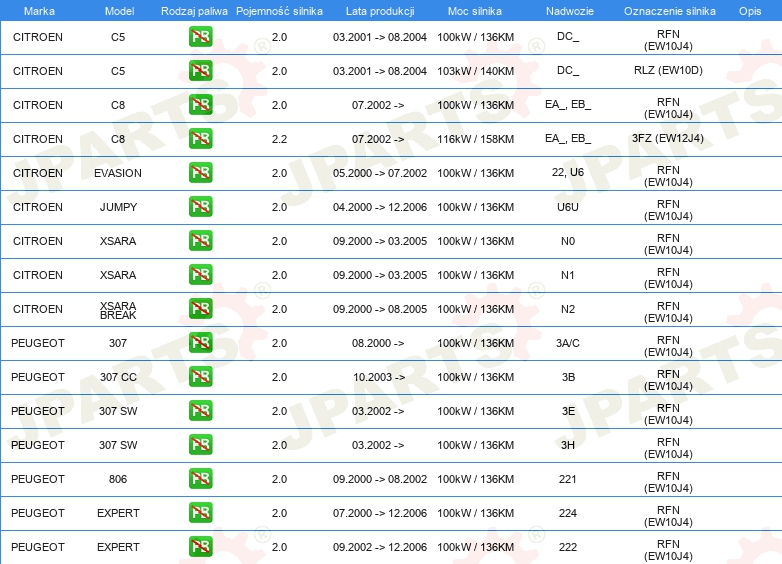Click petrol icon in Citroen C8 2.2 row
Image resolution: width=782 pixels, height=564 pixels.
(200, 139)
